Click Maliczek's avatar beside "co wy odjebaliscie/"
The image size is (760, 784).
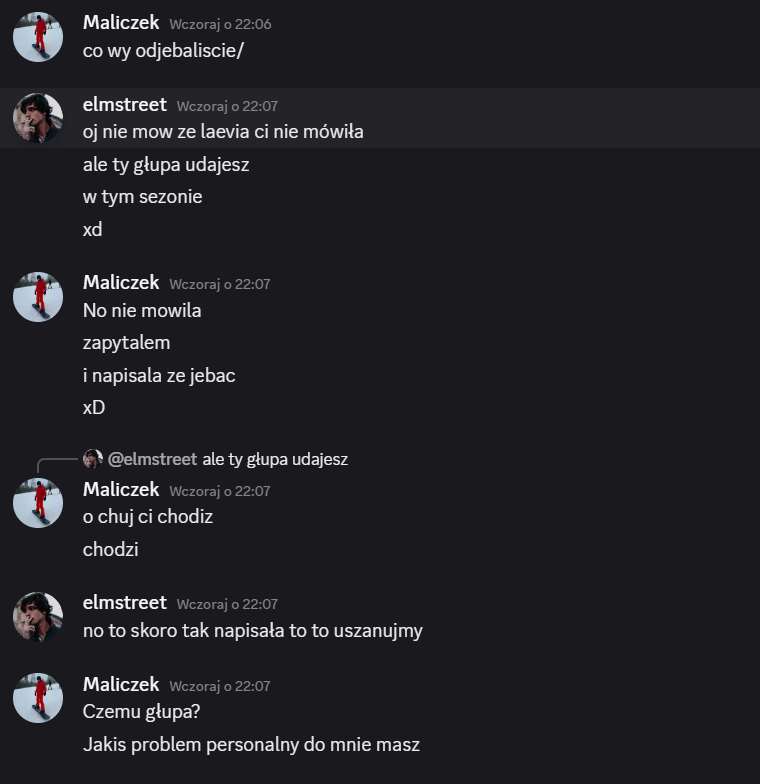coord(38,37)
